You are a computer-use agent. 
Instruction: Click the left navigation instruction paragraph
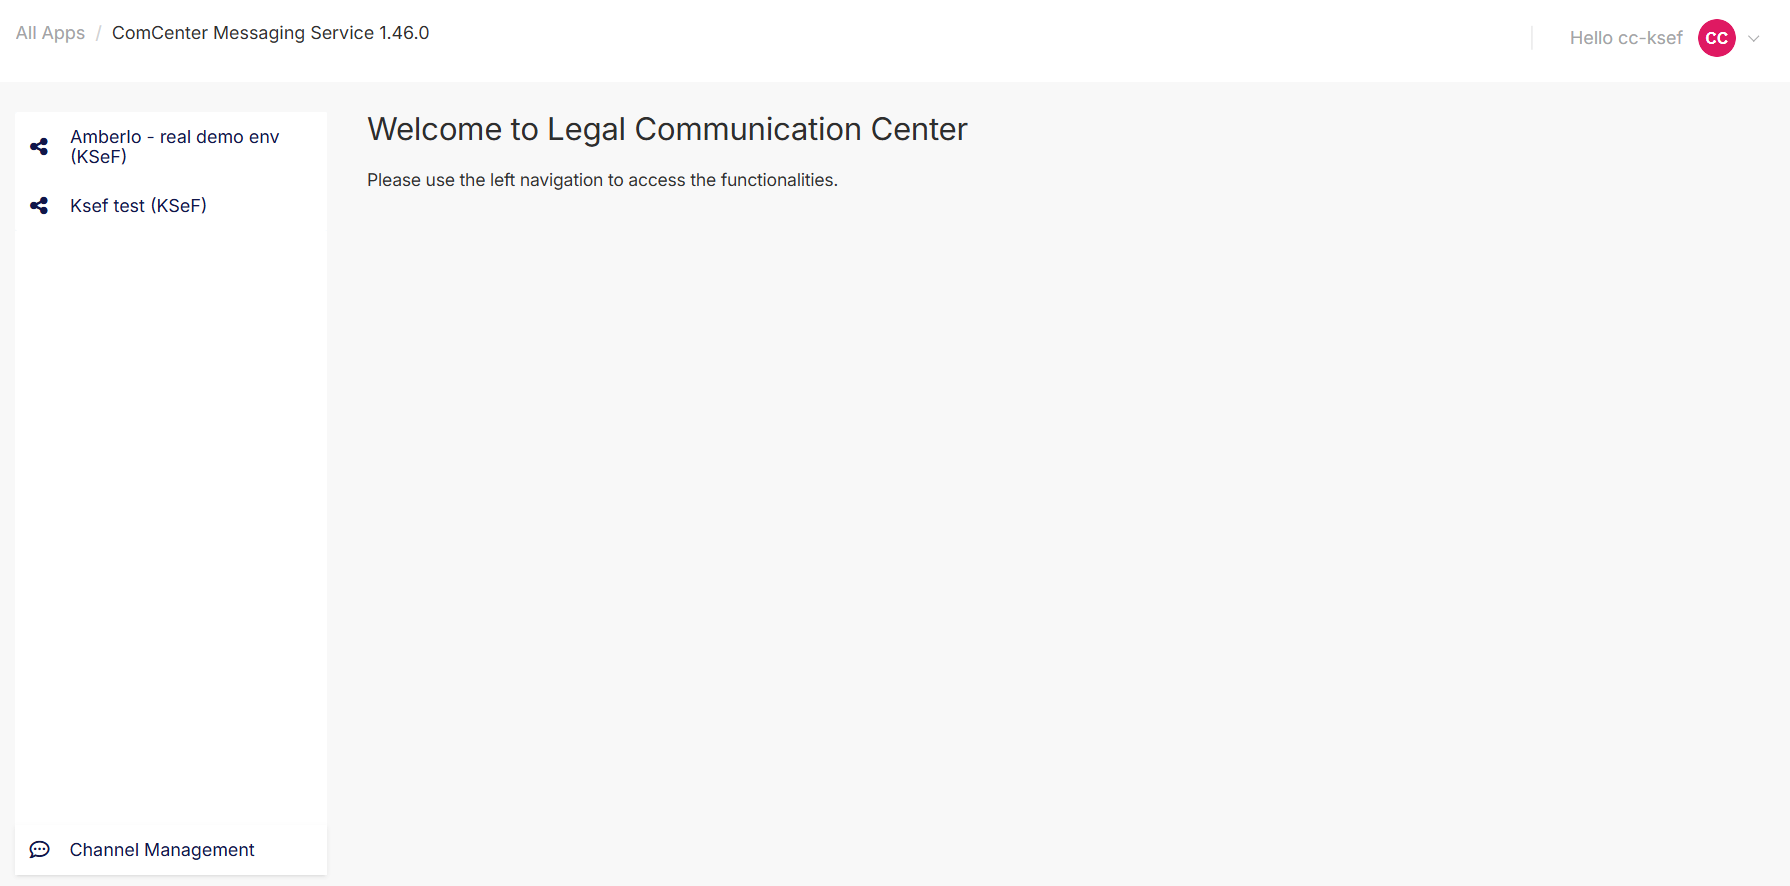[x=602, y=180]
